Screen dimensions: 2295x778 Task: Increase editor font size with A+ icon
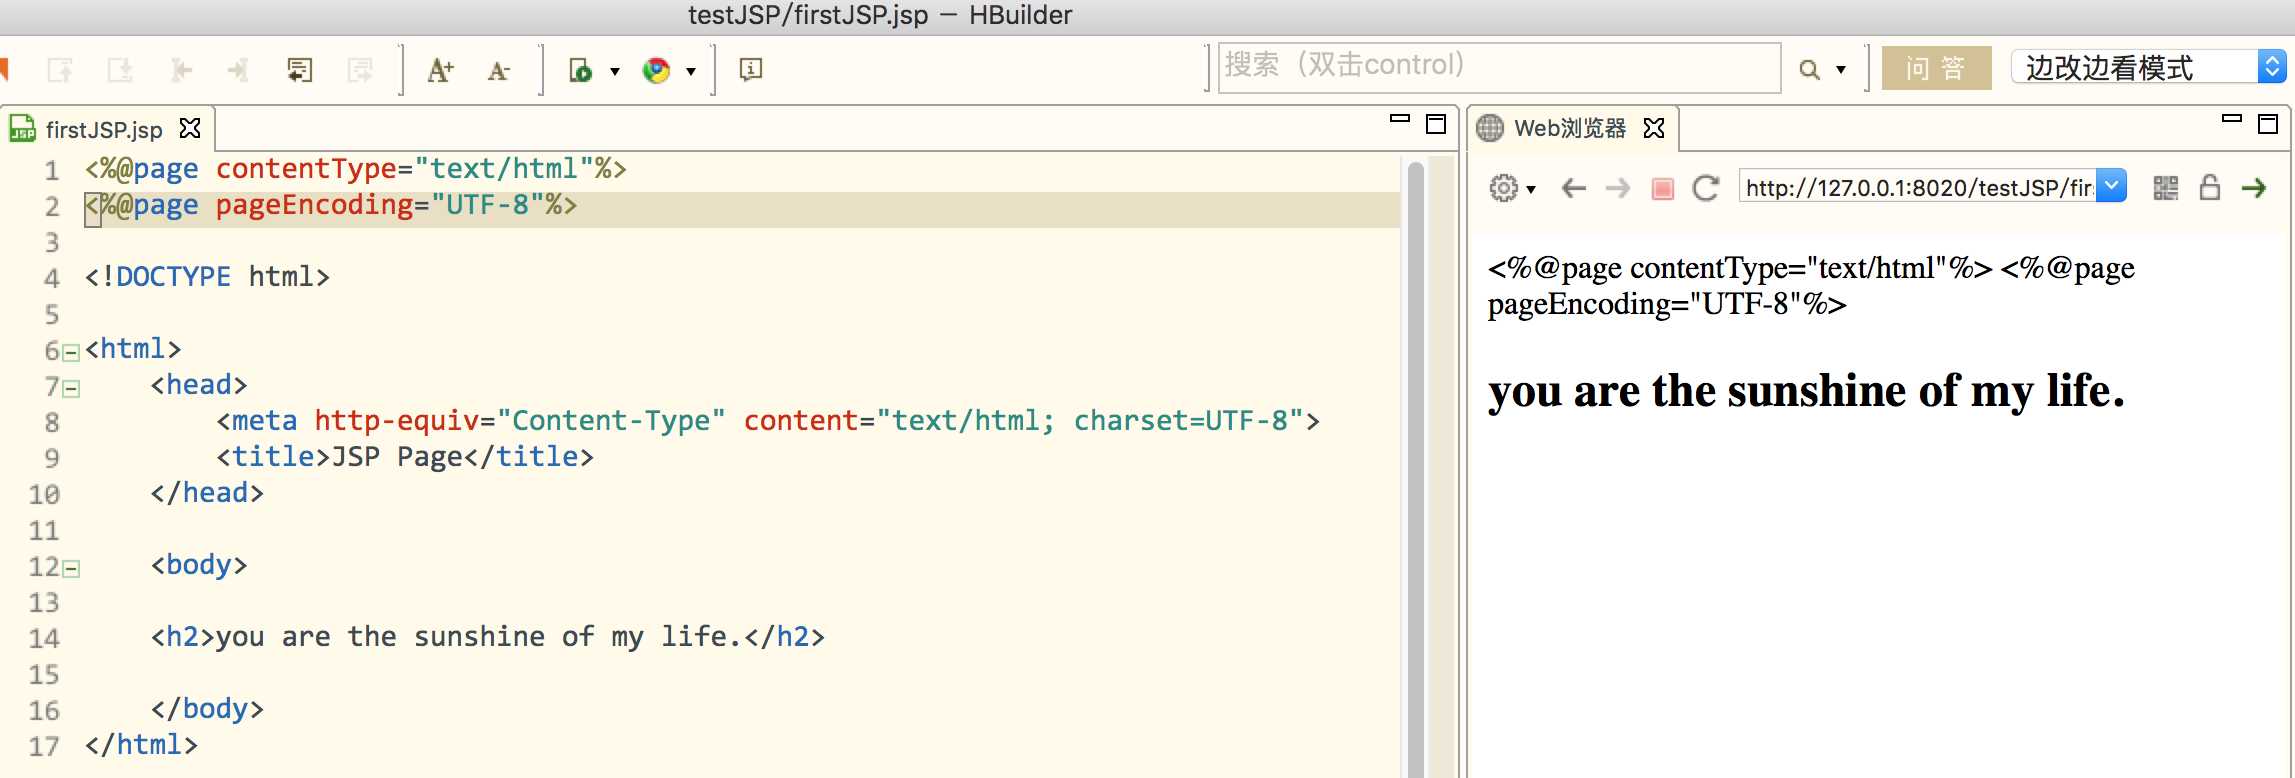point(440,70)
